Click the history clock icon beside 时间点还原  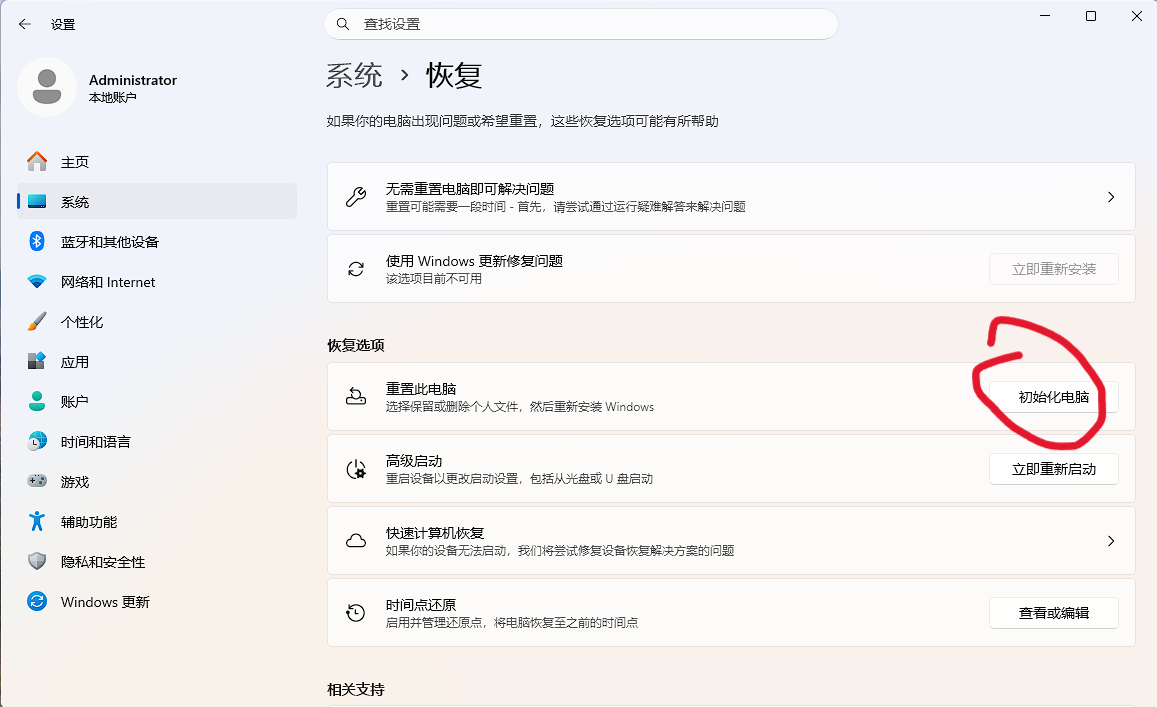356,613
